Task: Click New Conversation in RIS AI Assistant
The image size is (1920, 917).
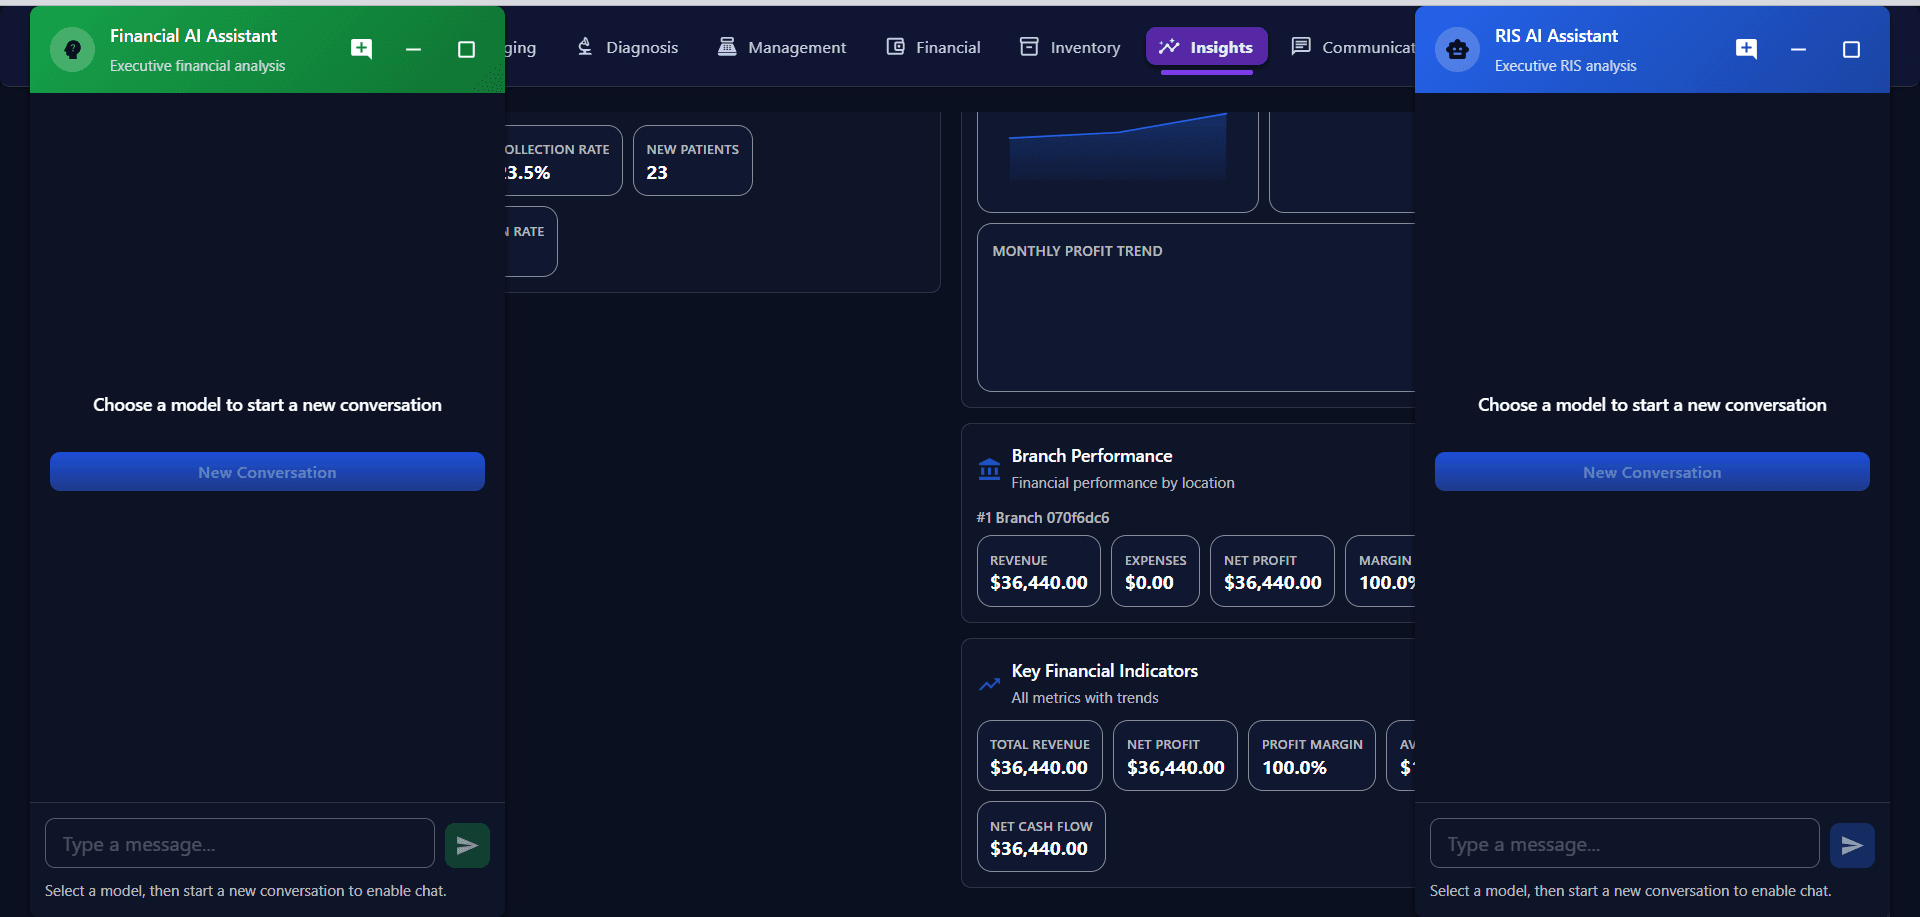Action: pyautogui.click(x=1652, y=472)
